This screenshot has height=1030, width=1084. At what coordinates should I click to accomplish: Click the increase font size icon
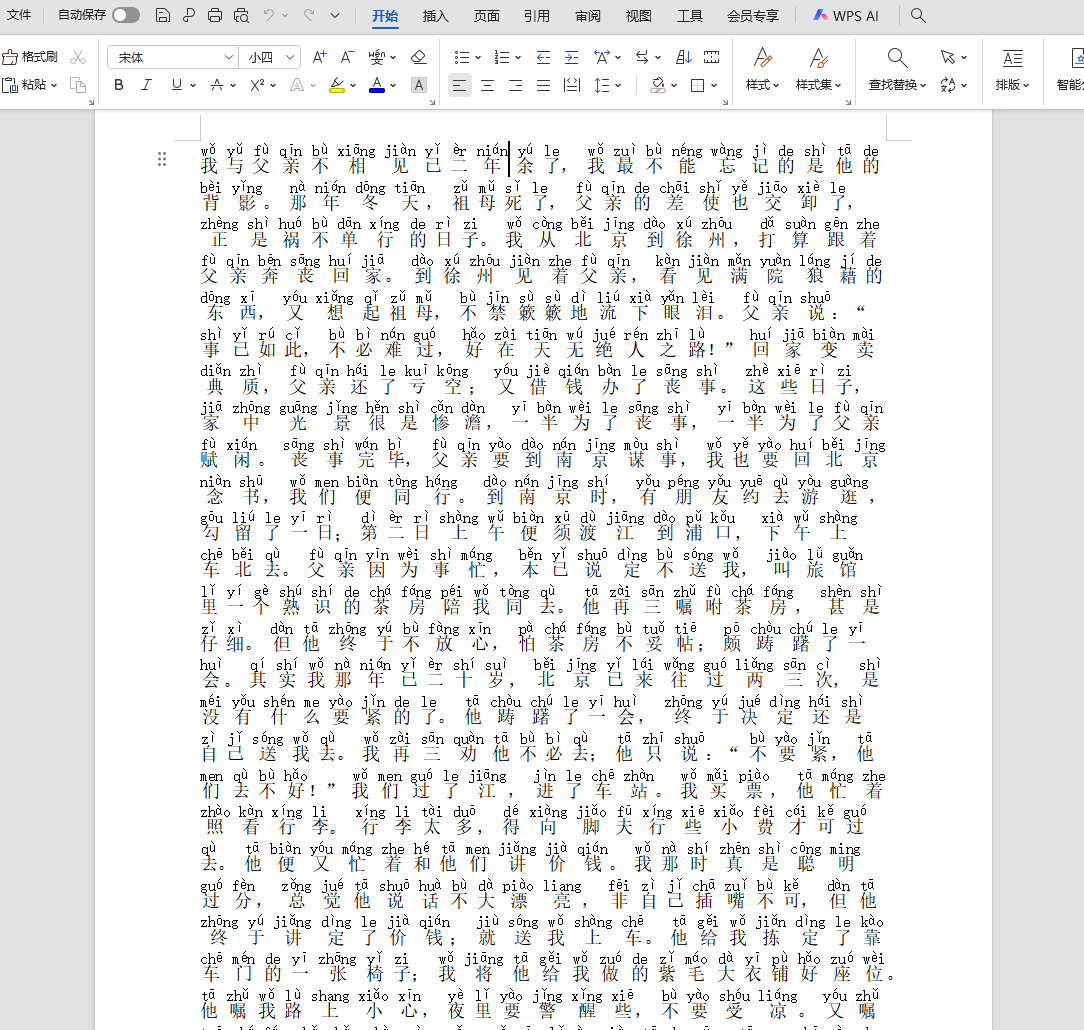[319, 57]
